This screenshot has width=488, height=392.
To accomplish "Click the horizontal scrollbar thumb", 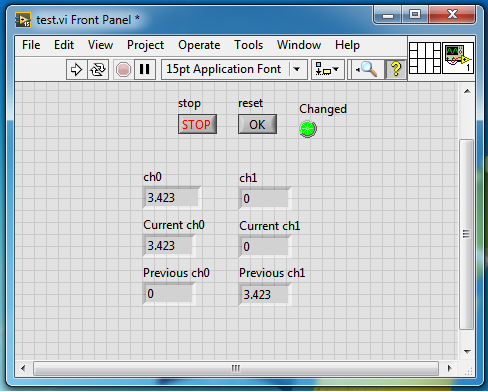I will tap(236, 368).
